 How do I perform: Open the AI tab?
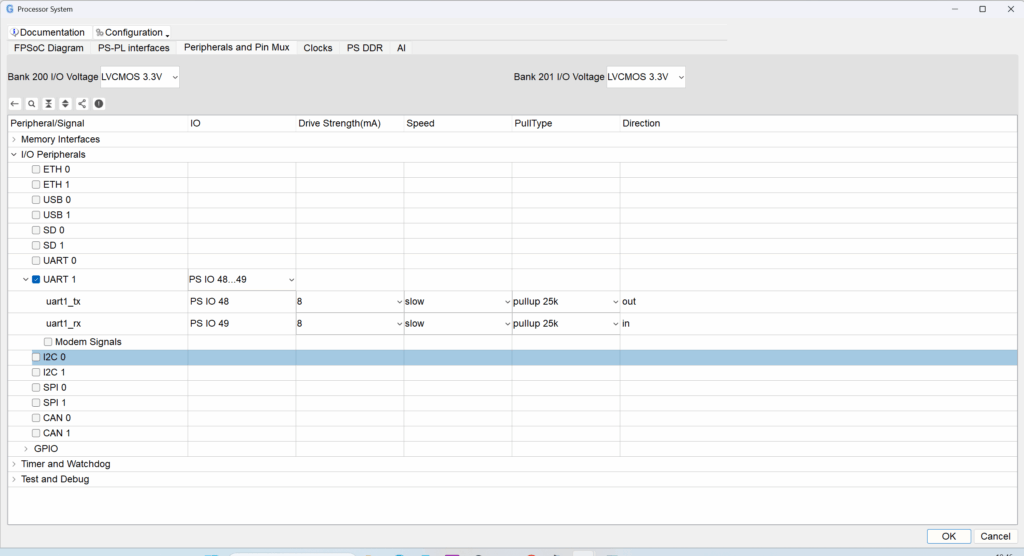tap(401, 48)
